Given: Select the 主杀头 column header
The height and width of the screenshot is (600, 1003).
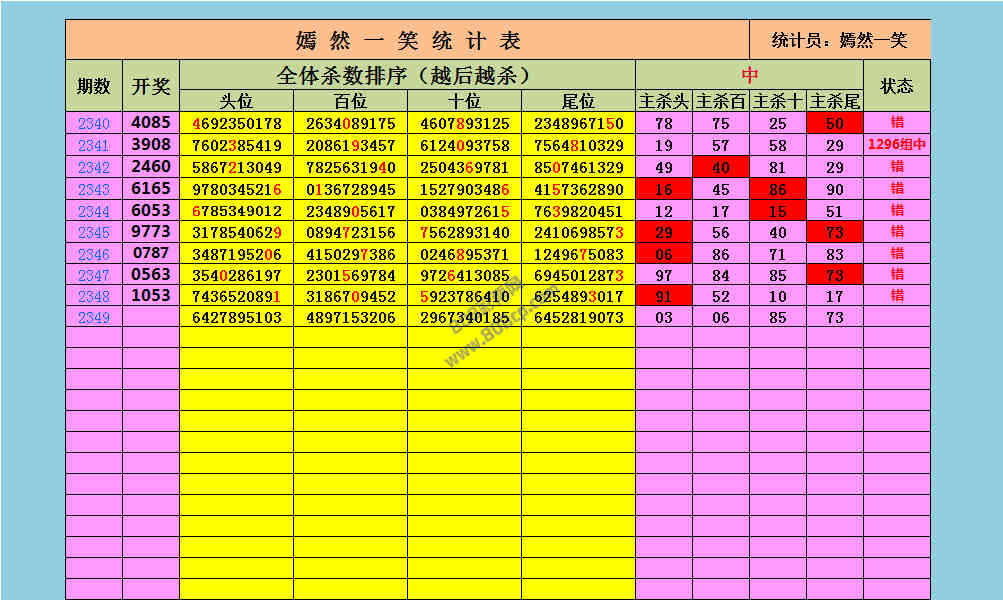Looking at the screenshot, I should click(664, 101).
